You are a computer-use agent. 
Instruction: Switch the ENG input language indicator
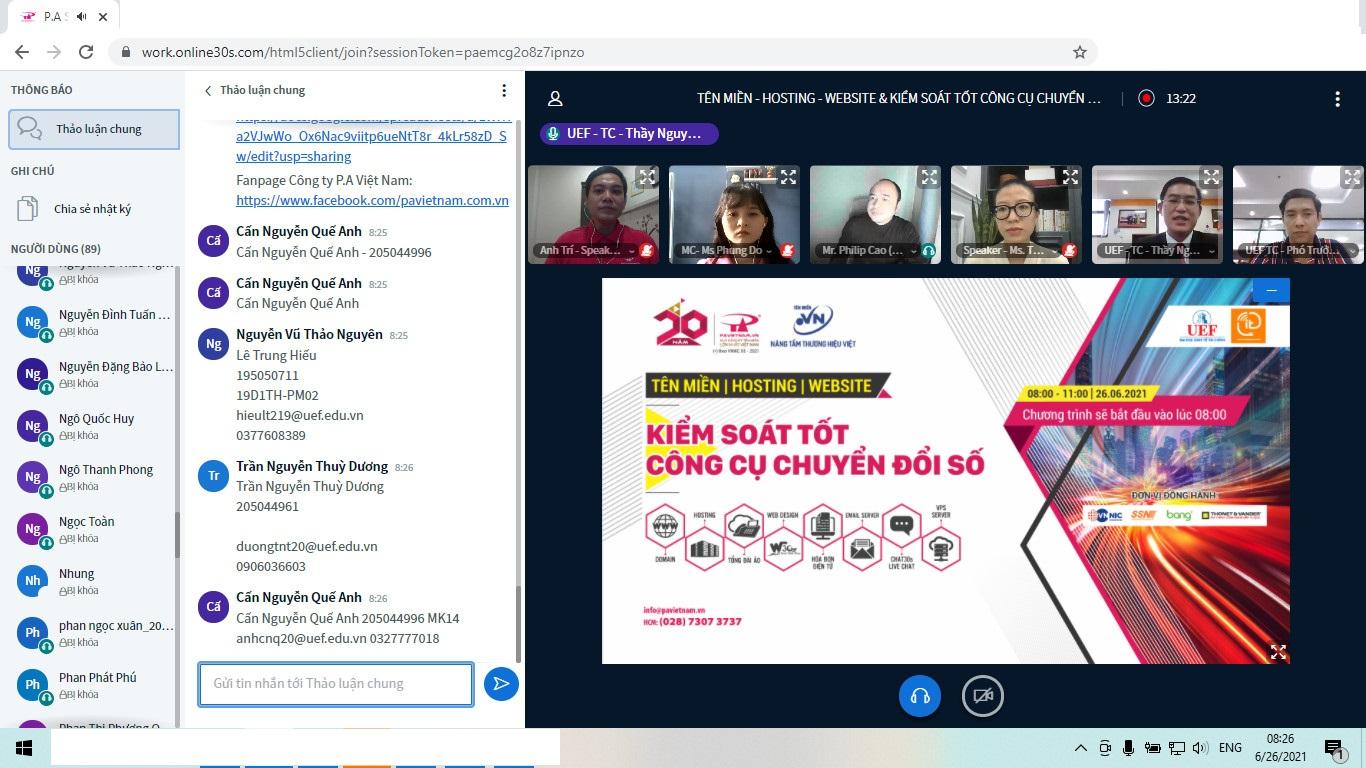tap(1230, 748)
